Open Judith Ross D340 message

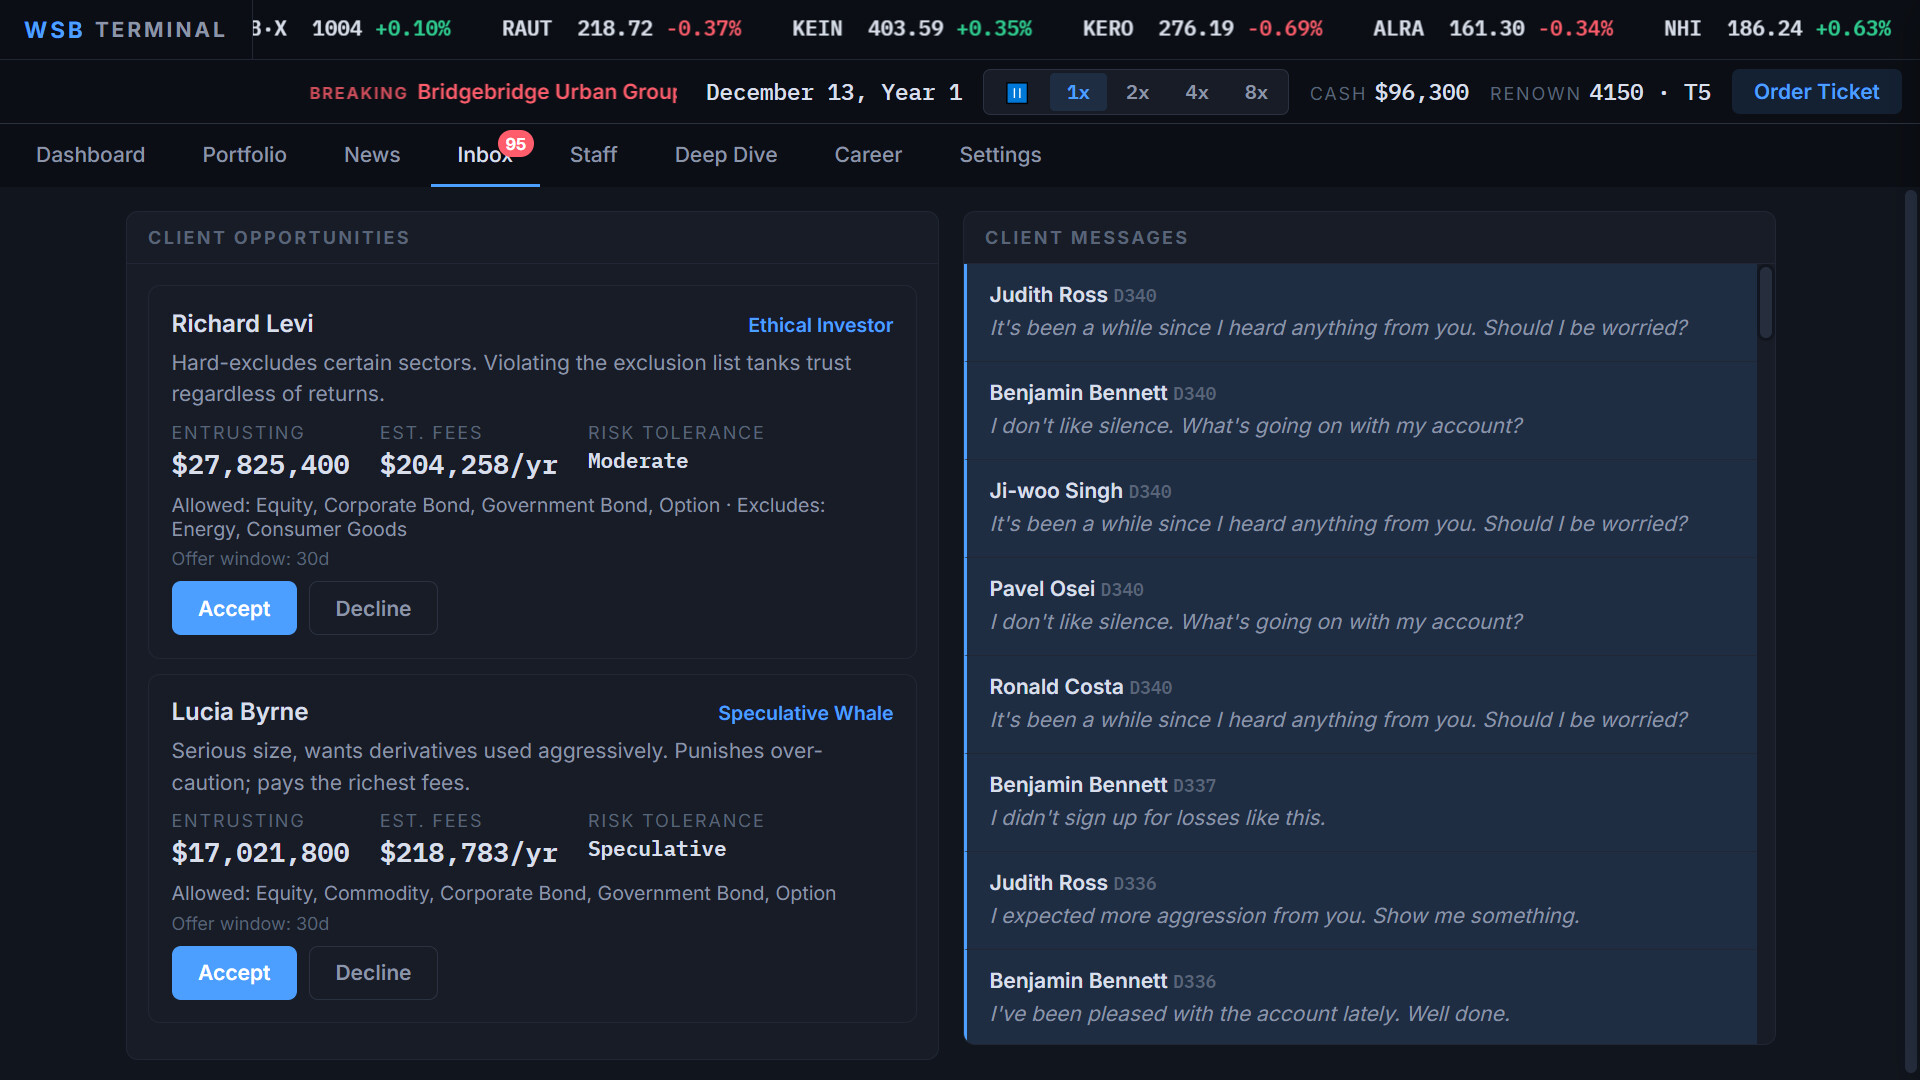(1360, 312)
